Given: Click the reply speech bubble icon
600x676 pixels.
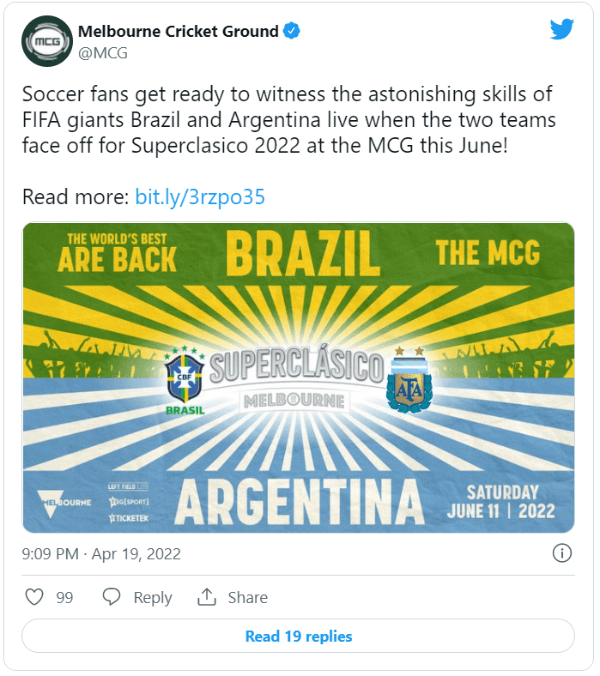Looking at the screenshot, I should (x=112, y=597).
